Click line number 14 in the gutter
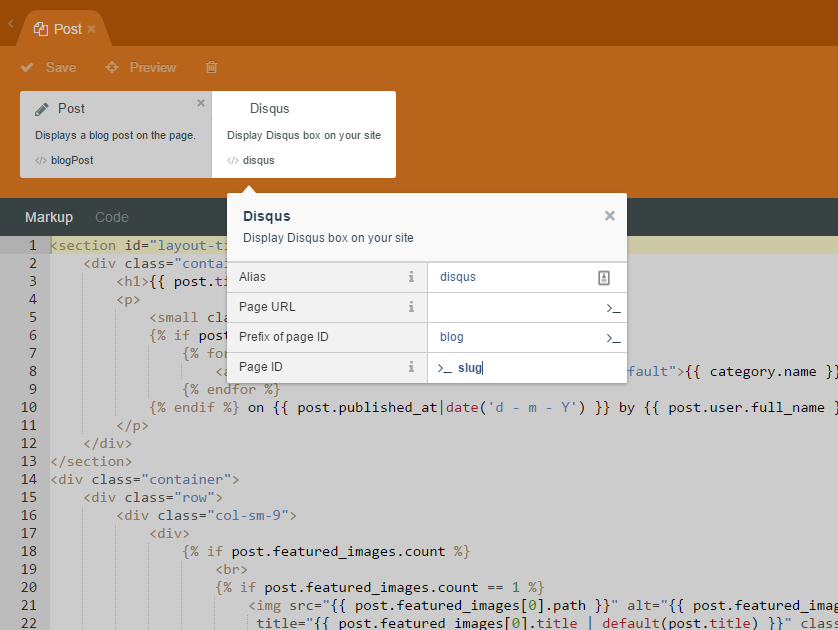Screen dimensions: 838x630 (29, 479)
